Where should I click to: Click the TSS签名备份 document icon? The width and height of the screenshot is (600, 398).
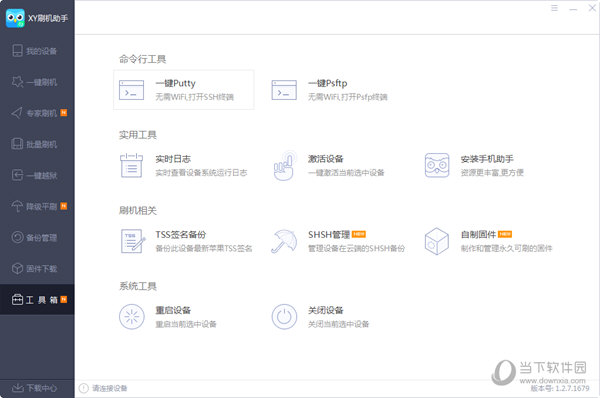coord(133,241)
